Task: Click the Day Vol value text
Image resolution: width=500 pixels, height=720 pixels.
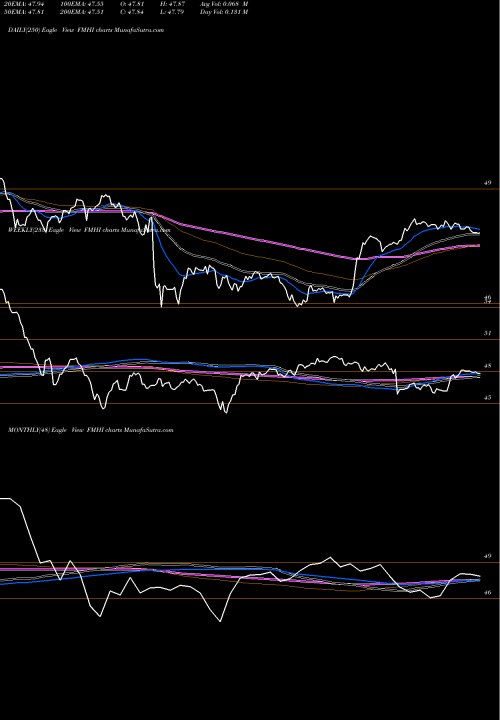Action: point(224,12)
